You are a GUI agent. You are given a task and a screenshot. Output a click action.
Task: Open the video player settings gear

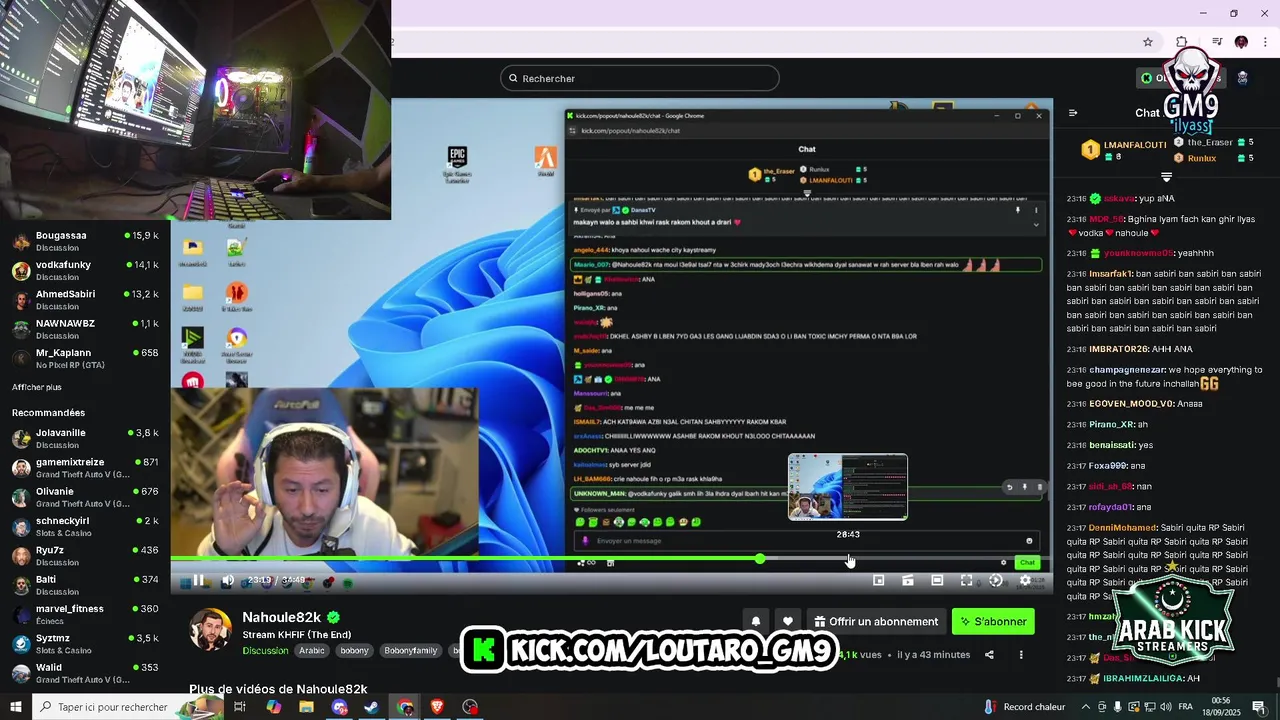(1025, 580)
